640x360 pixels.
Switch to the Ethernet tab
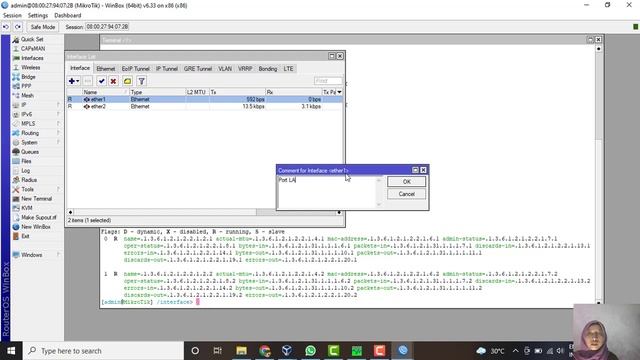point(106,69)
